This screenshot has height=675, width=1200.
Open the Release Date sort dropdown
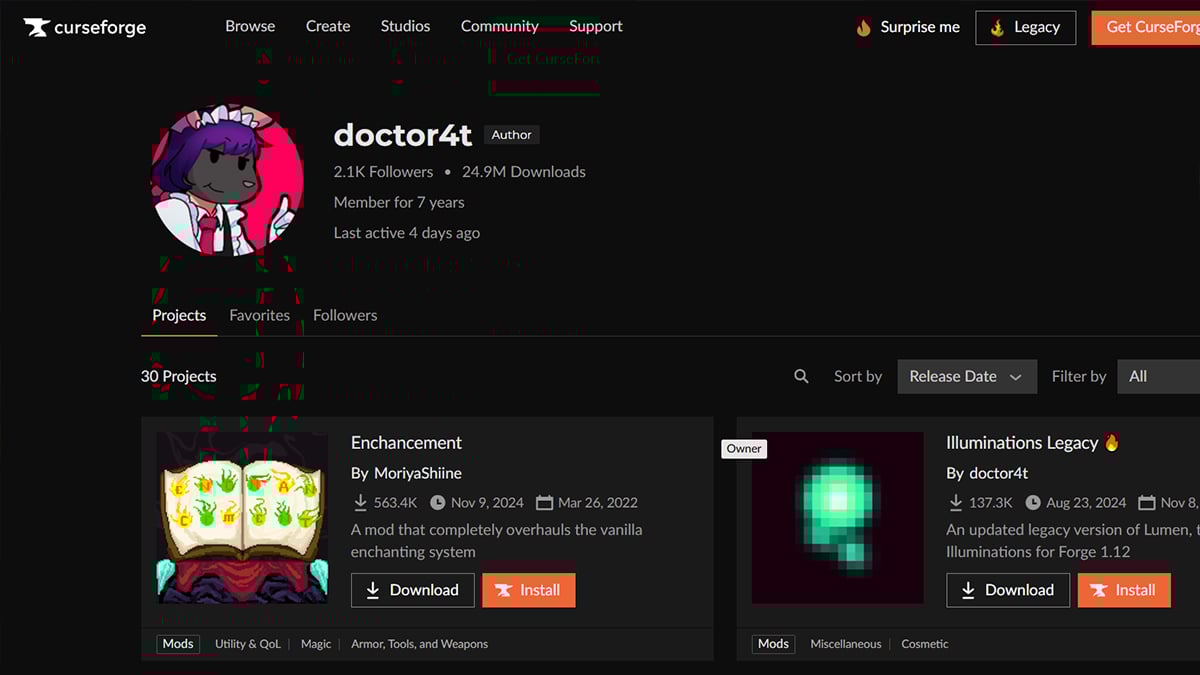click(966, 376)
